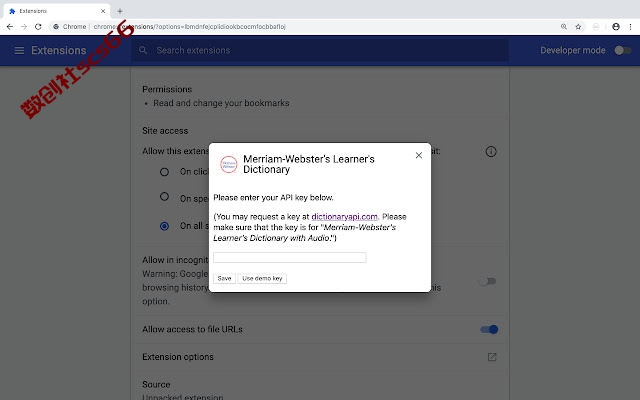640x400 pixels.
Task: Click the Extensions header title
Action: [59, 51]
